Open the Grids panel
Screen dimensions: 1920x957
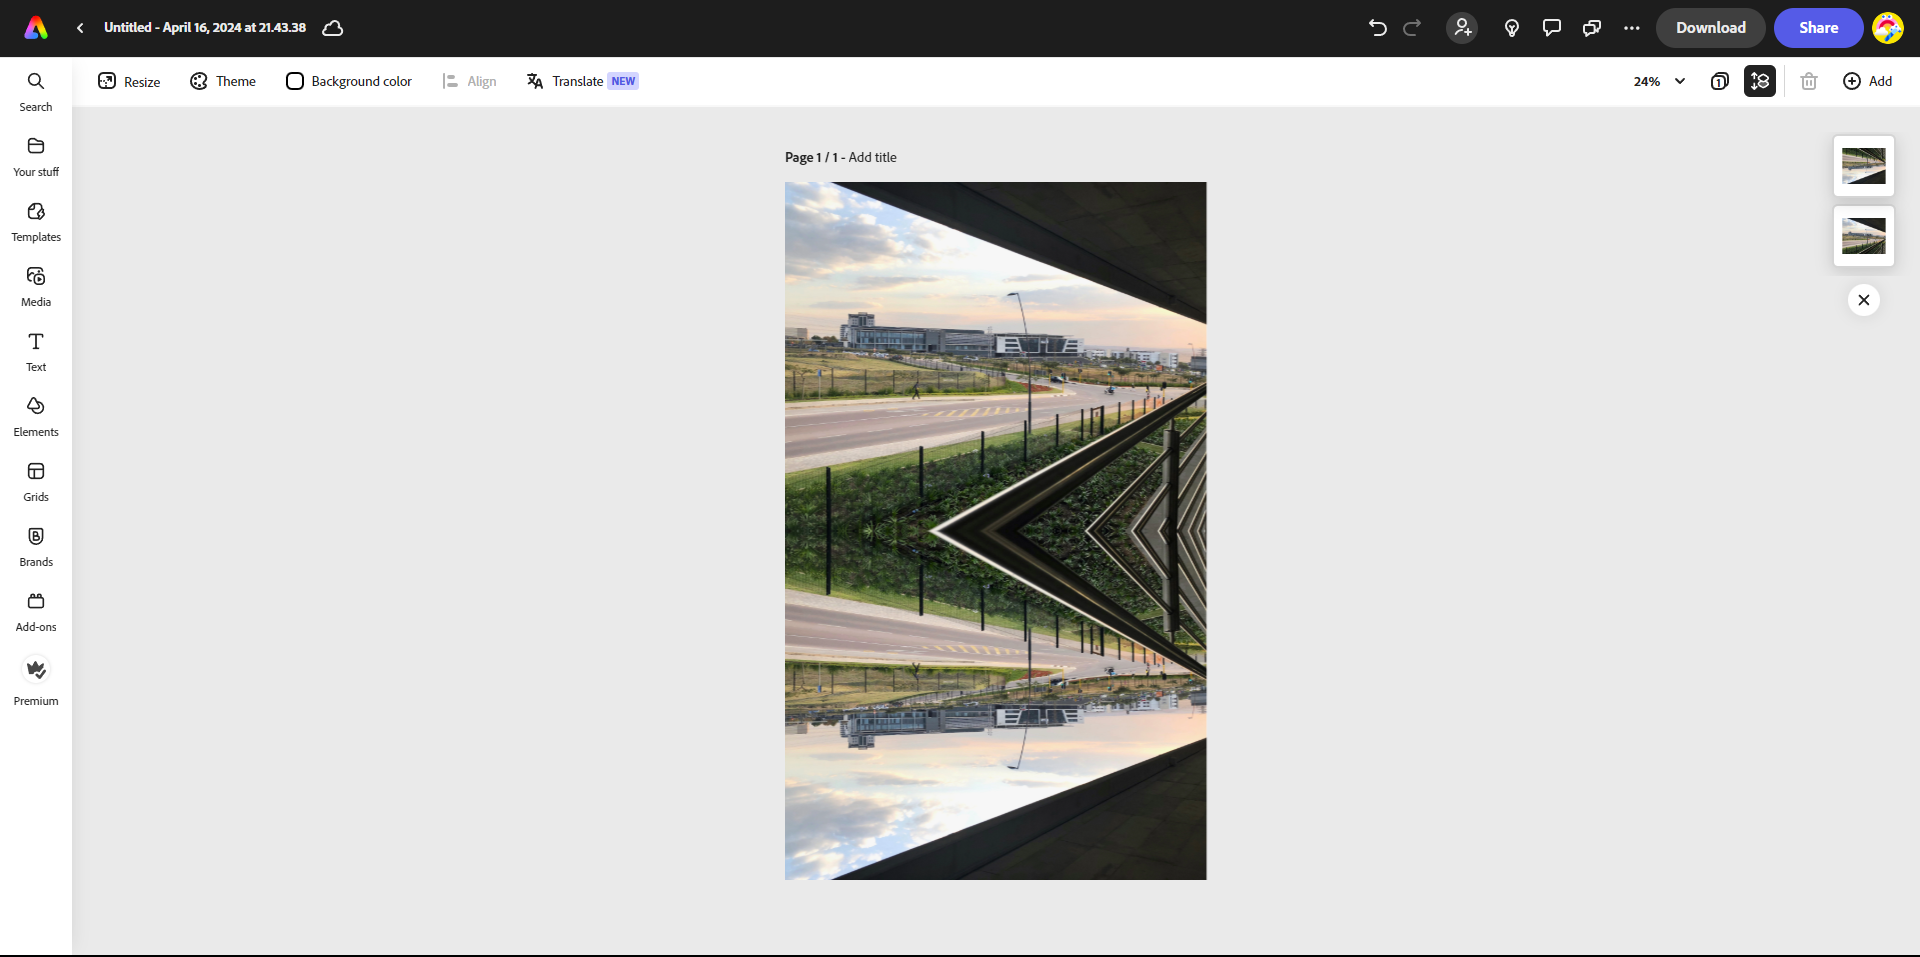click(36, 482)
